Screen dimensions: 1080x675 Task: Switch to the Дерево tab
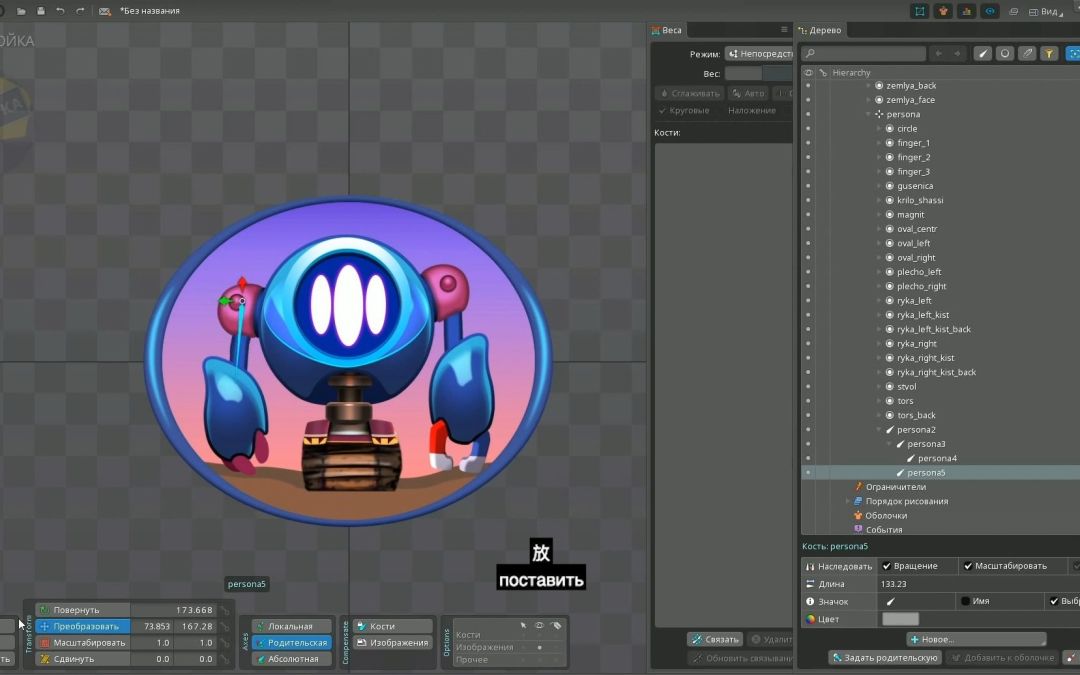(820, 30)
